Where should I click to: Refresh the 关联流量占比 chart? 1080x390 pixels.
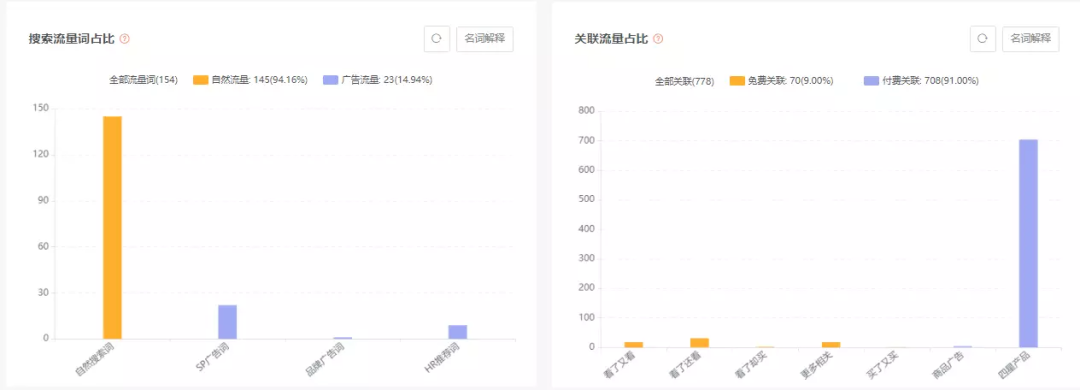[x=983, y=39]
